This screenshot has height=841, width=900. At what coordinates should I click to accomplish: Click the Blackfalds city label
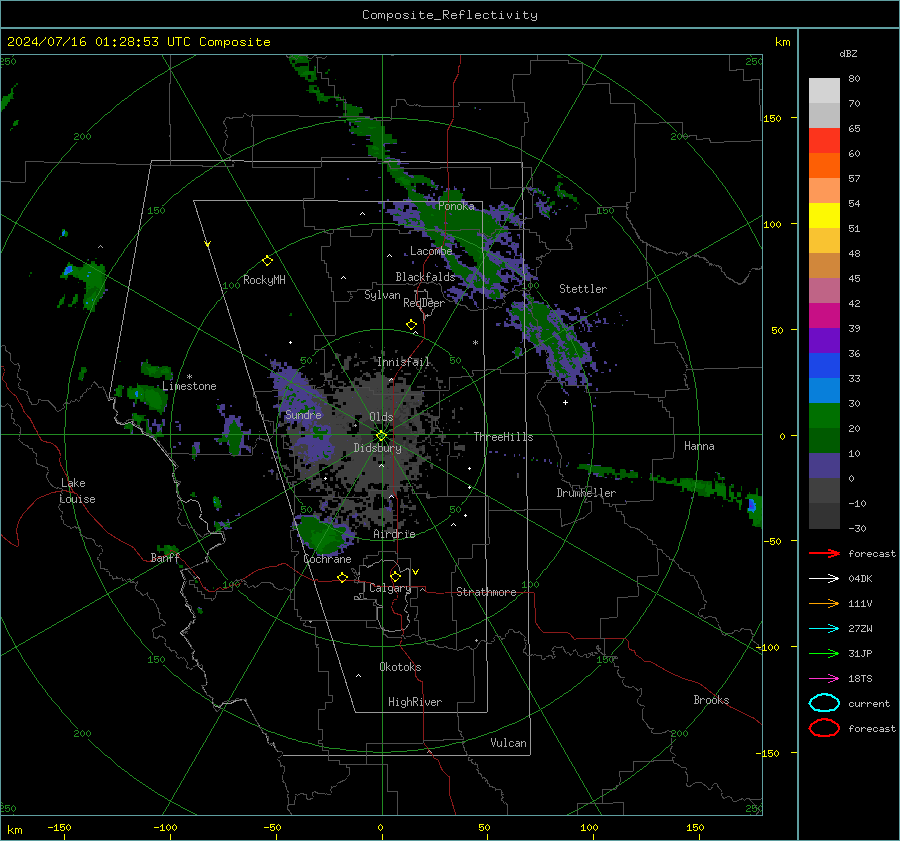tap(425, 277)
